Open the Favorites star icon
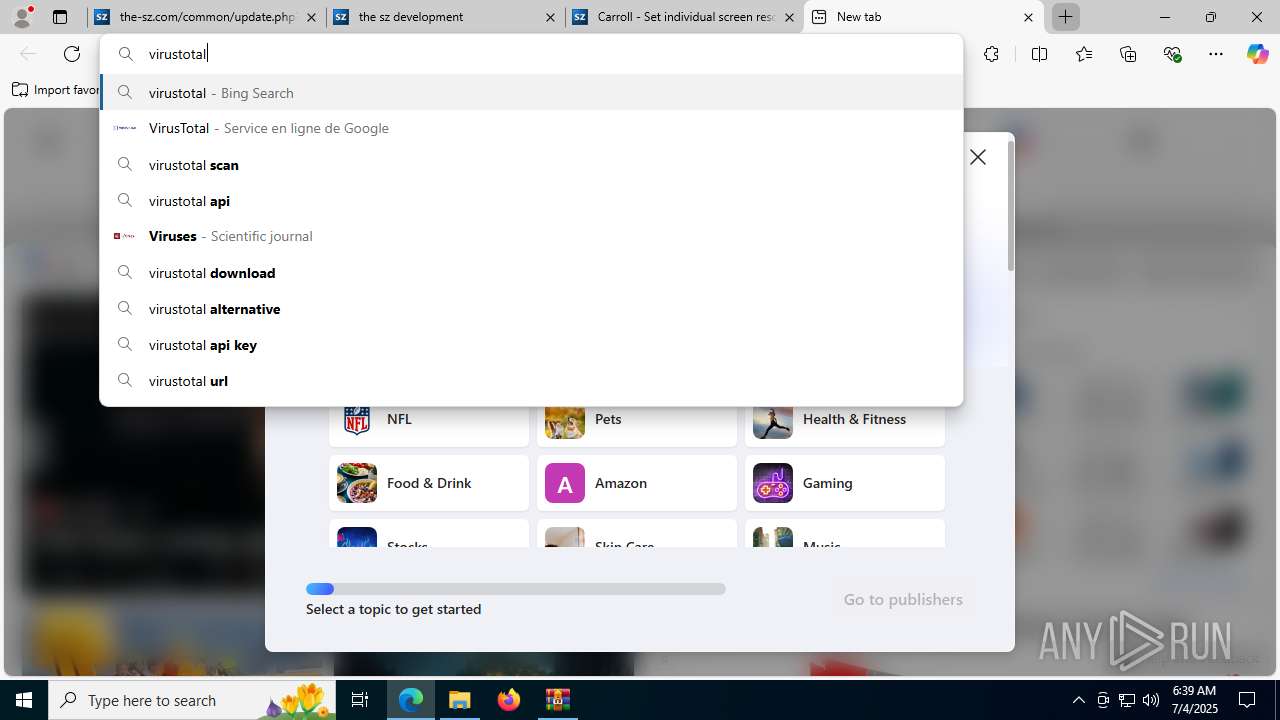This screenshot has height=720, width=1280. [x=1084, y=54]
